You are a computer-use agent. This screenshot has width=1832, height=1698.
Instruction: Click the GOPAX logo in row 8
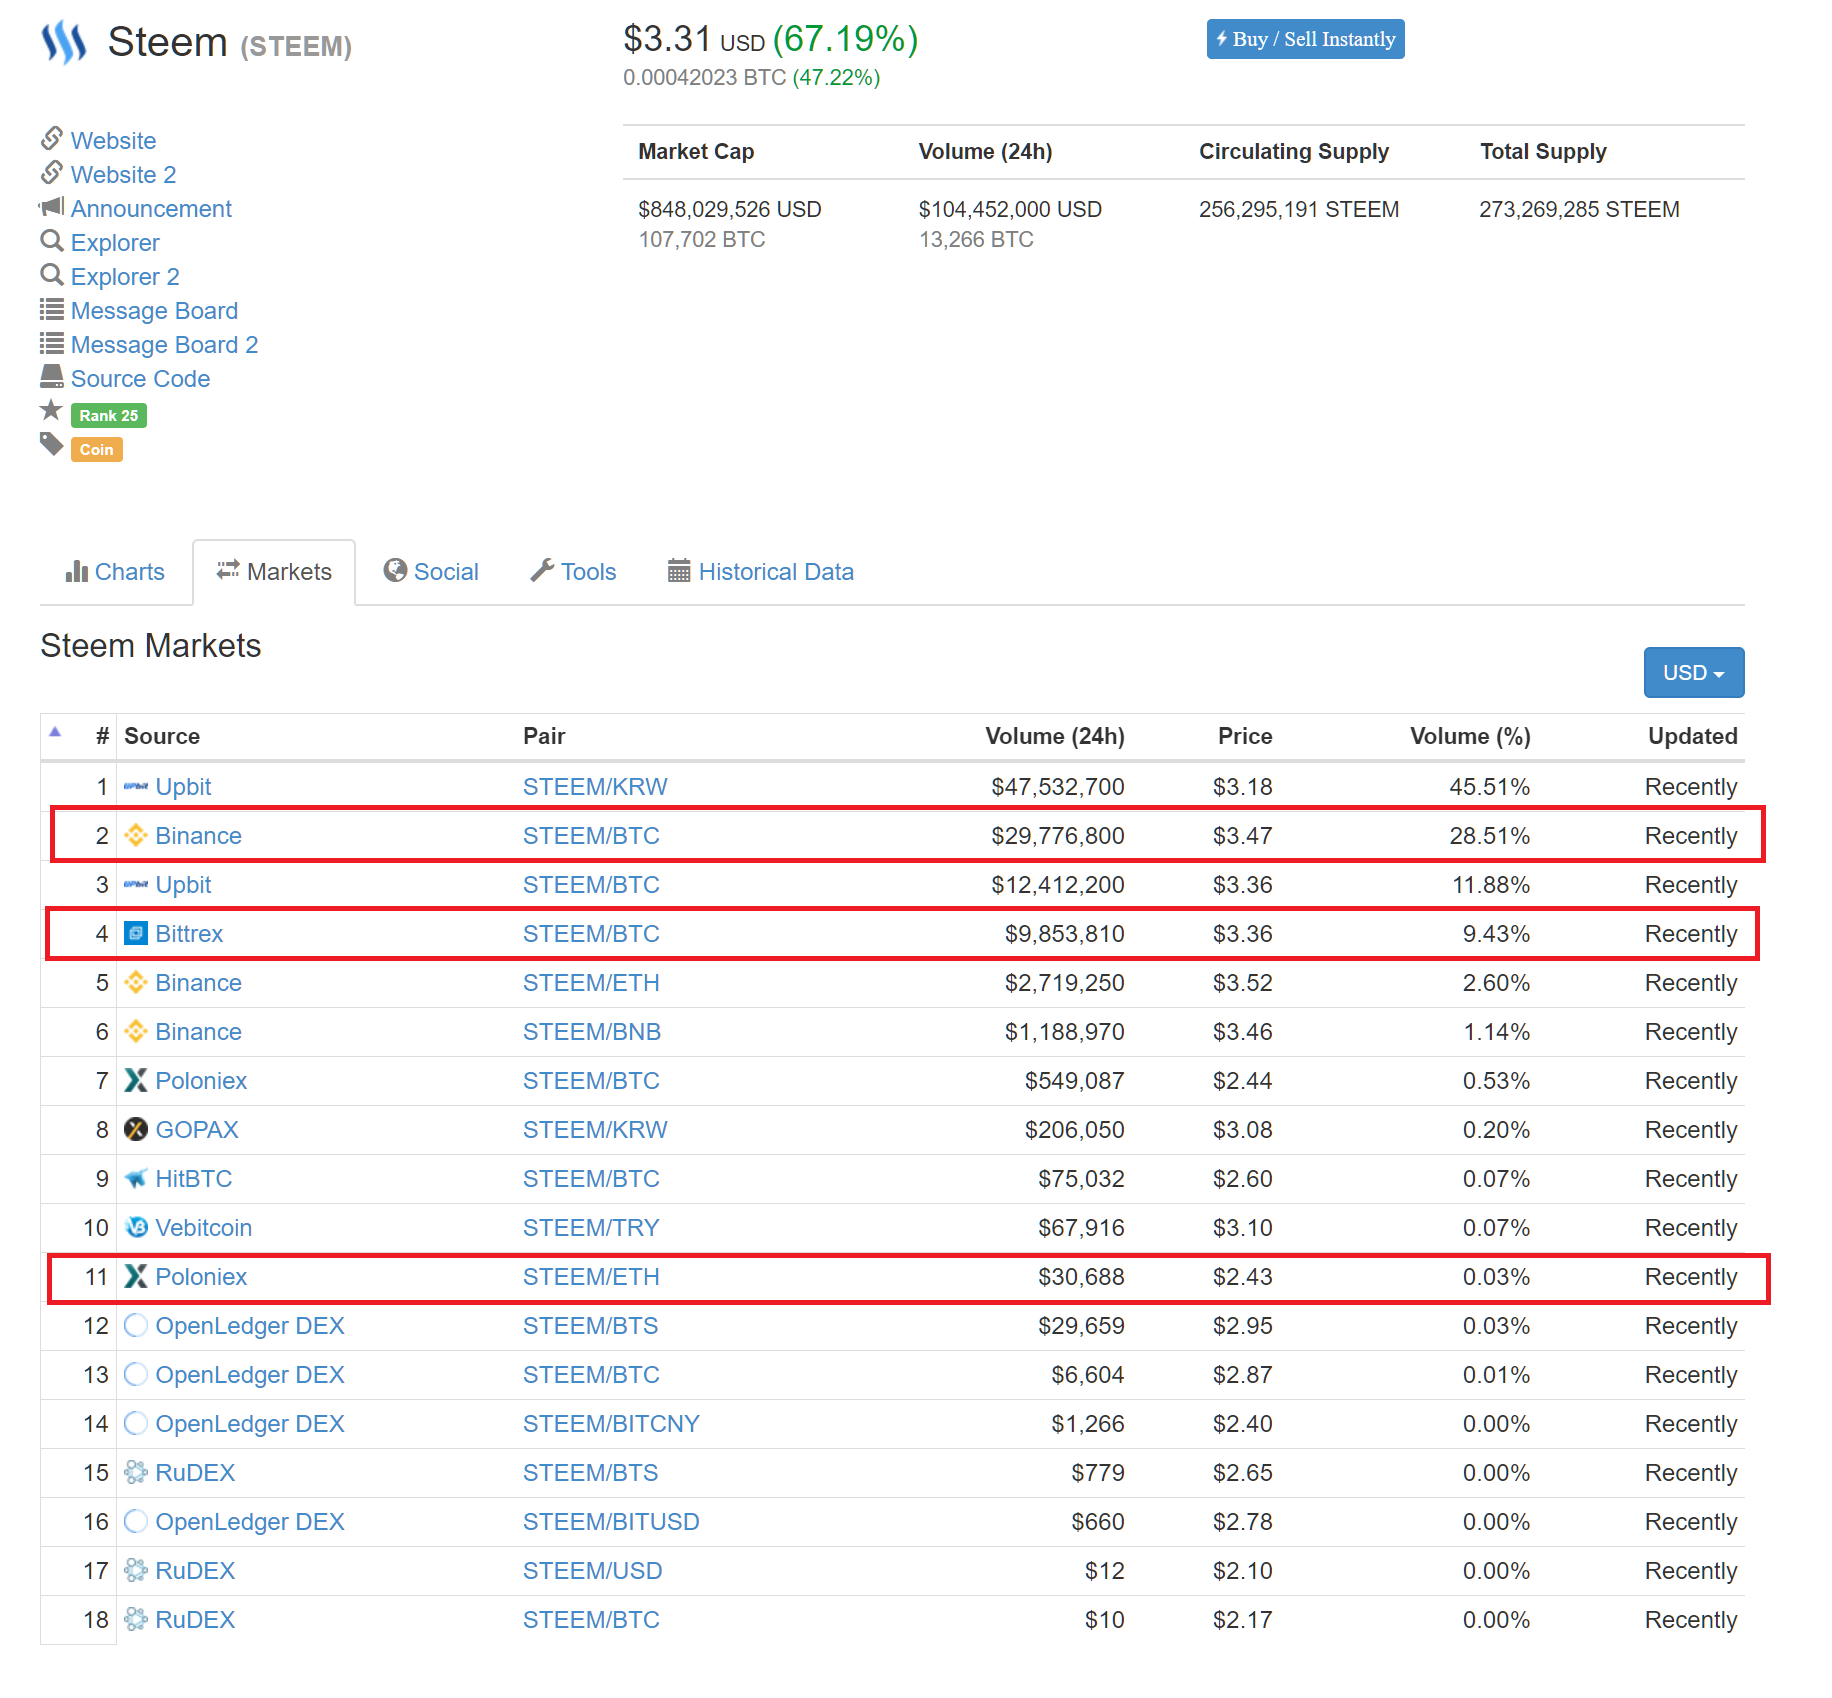coord(136,1130)
